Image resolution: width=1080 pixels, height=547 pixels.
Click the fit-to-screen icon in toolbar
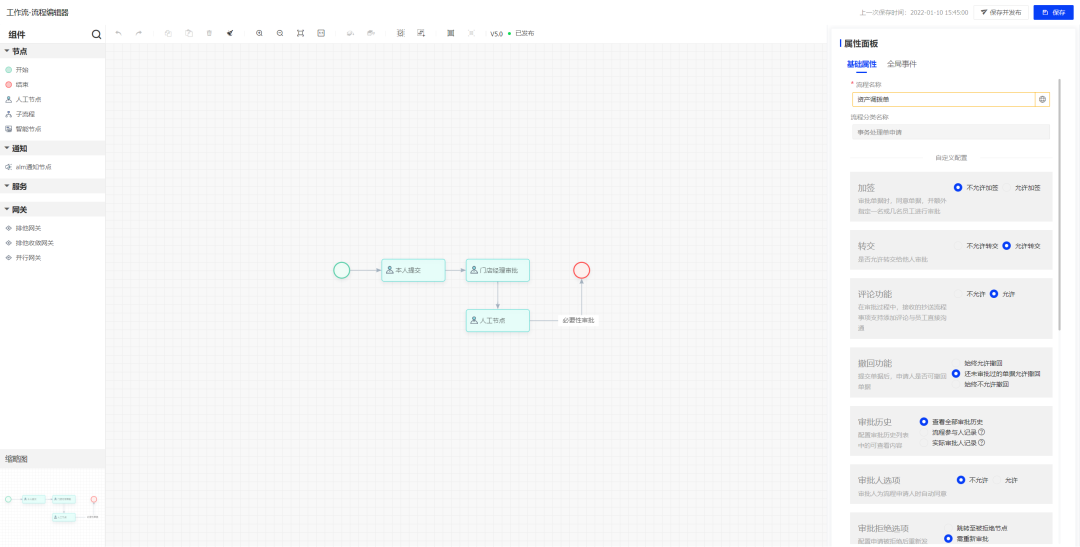(x=300, y=33)
